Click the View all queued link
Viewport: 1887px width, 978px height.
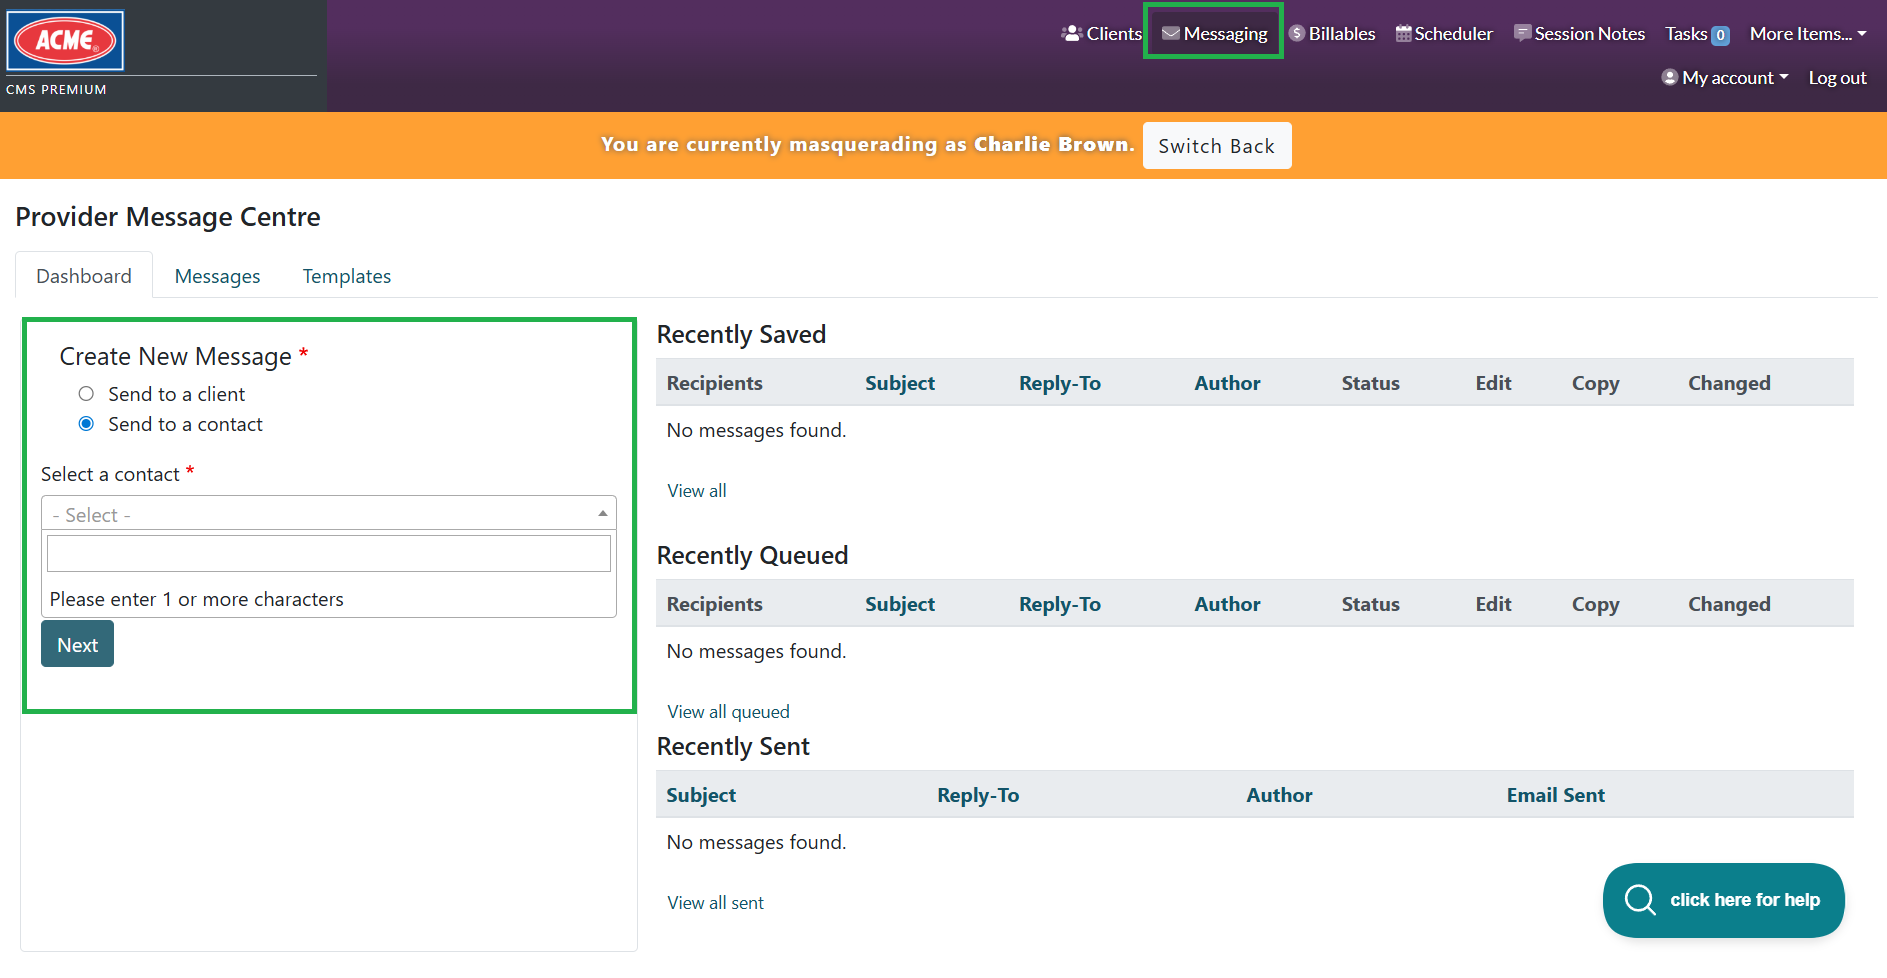[x=729, y=712]
